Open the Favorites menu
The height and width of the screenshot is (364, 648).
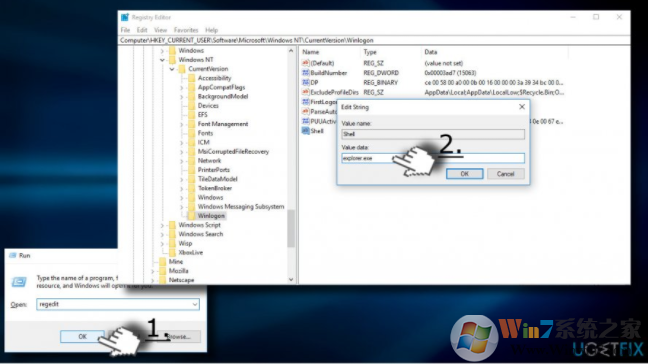(186, 30)
